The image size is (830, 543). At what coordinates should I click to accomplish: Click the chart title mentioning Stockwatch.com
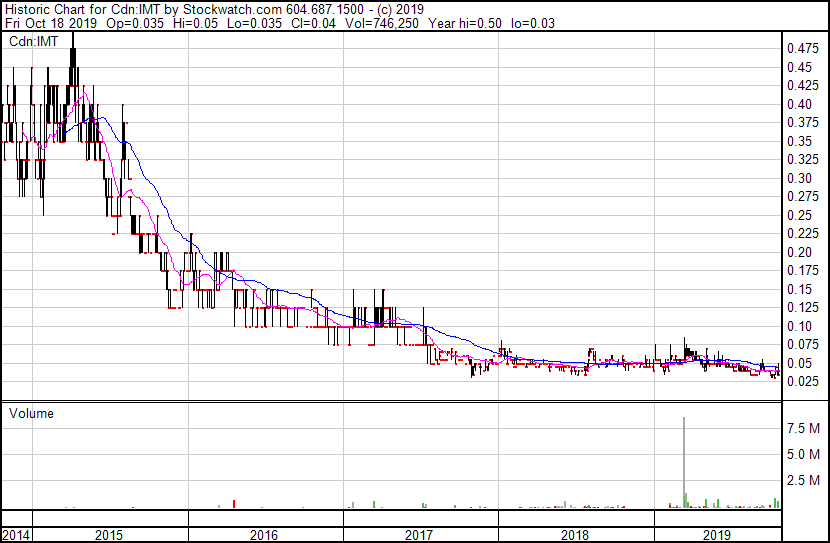[214, 9]
